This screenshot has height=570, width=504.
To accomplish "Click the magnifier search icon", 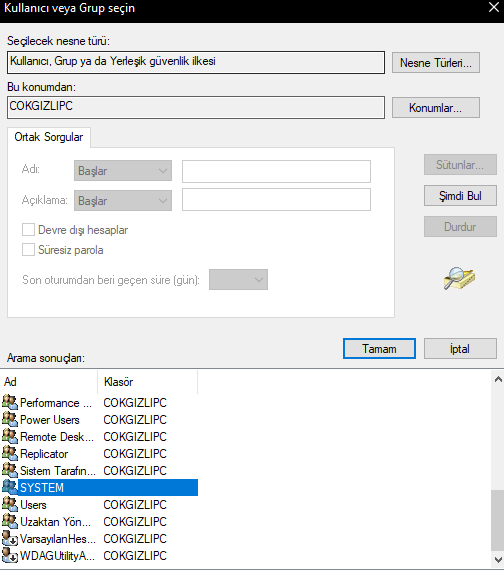I will (x=459, y=278).
